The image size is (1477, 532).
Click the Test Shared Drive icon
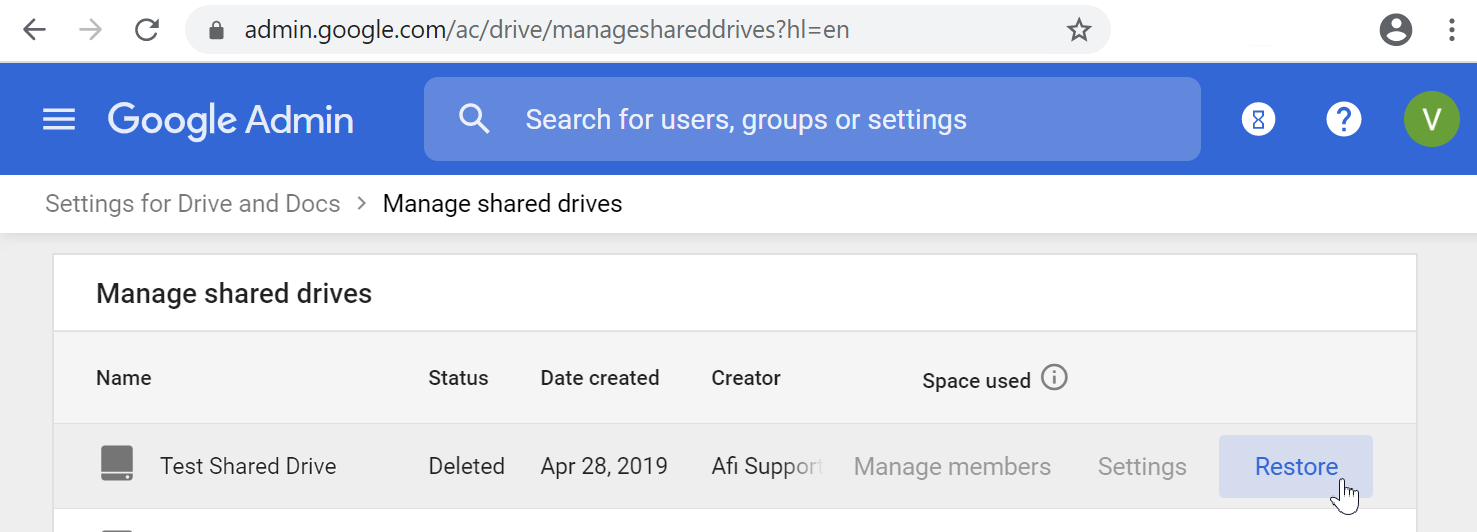pos(117,464)
